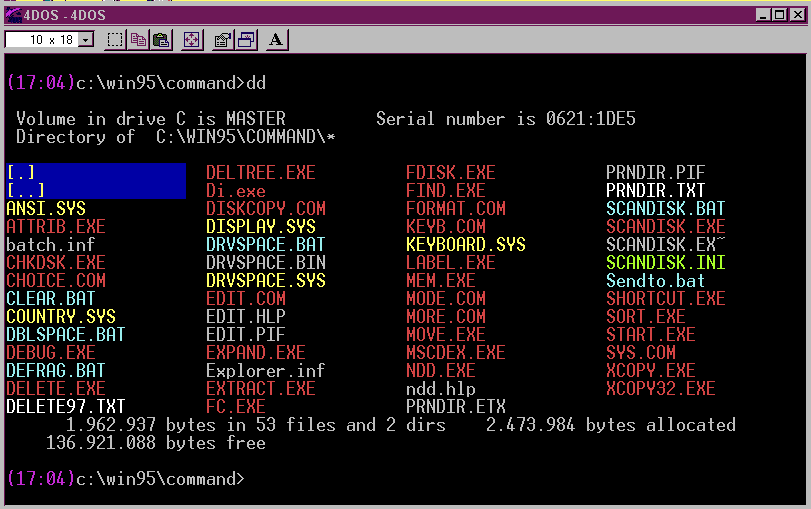This screenshot has height=509, width=811.
Task: Click ANSI.SYS in the file listing
Action: tap(46, 208)
